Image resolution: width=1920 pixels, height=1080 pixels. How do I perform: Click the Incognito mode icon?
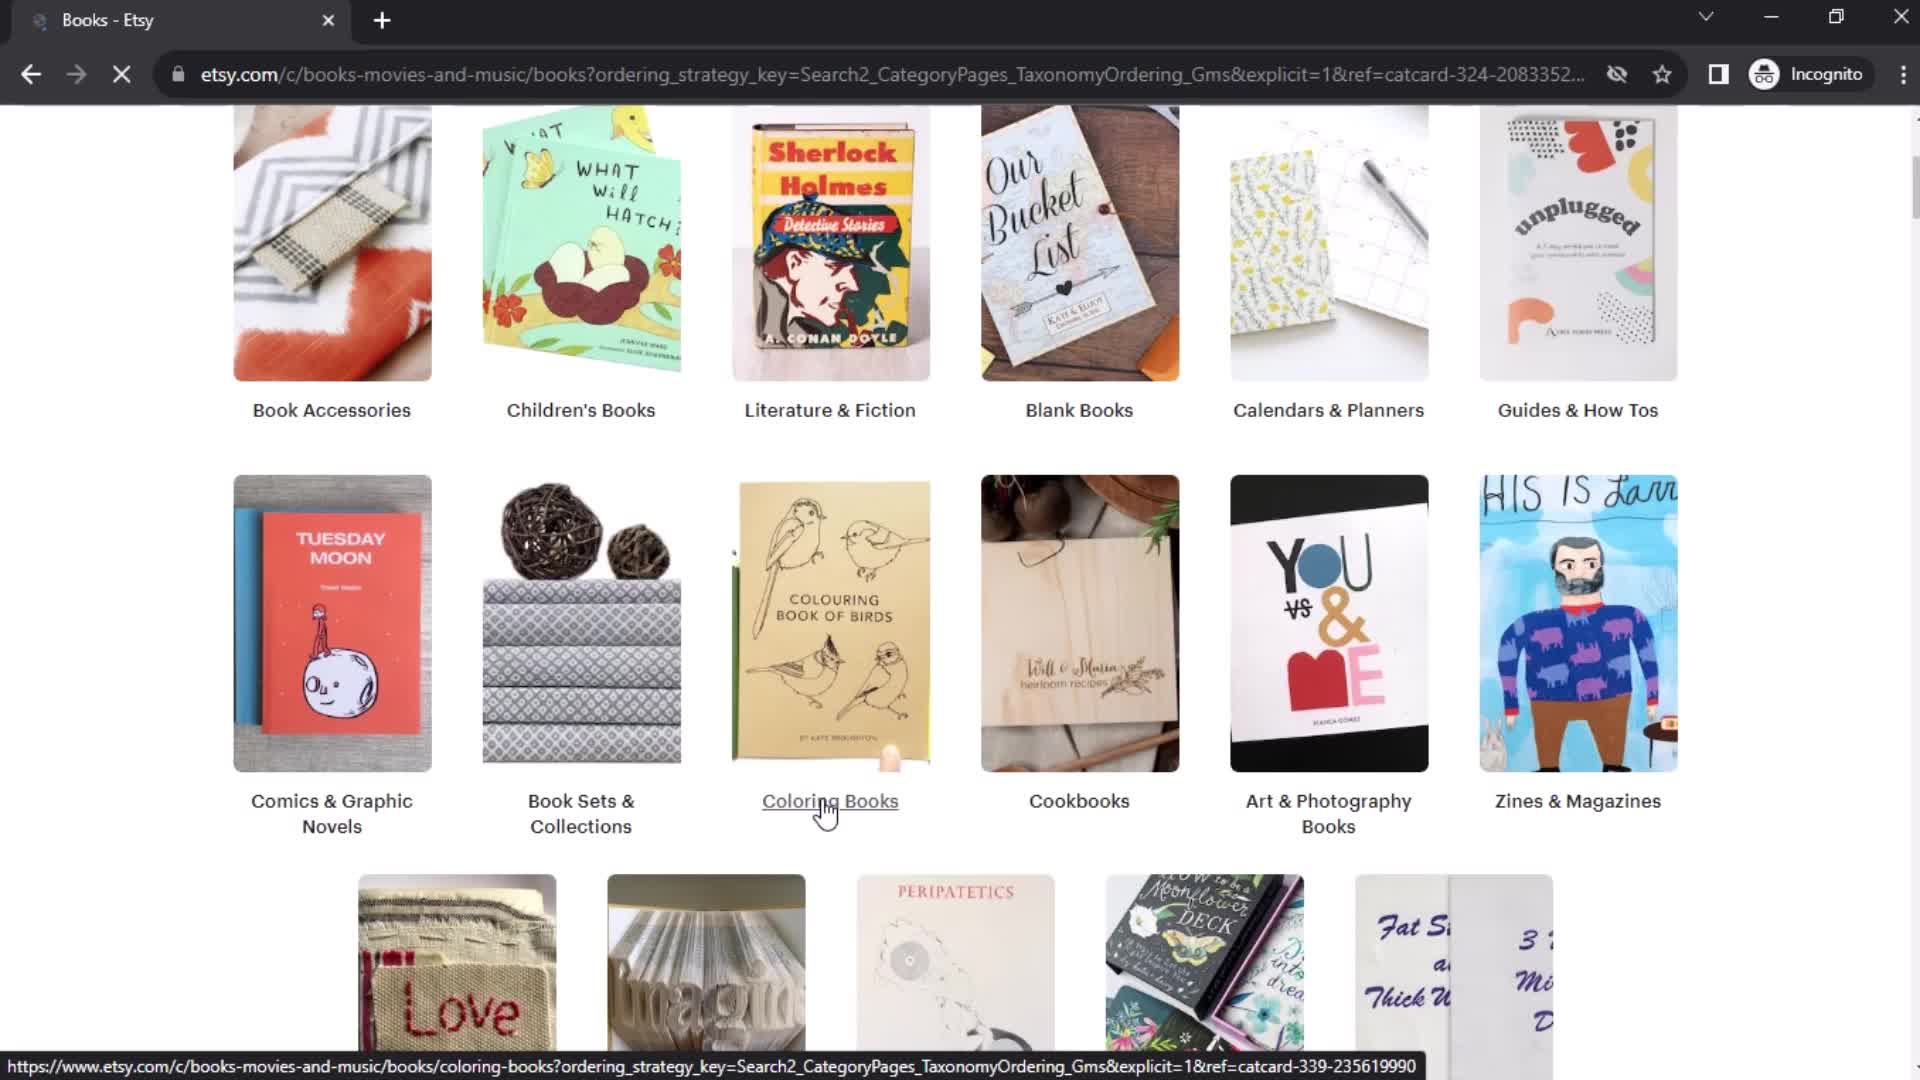point(1767,74)
